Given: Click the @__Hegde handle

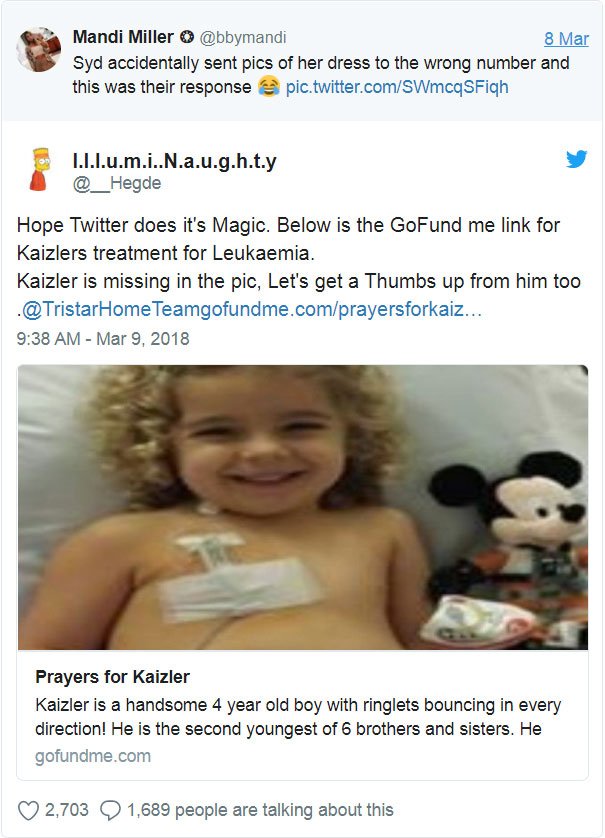Looking at the screenshot, I should pyautogui.click(x=117, y=183).
